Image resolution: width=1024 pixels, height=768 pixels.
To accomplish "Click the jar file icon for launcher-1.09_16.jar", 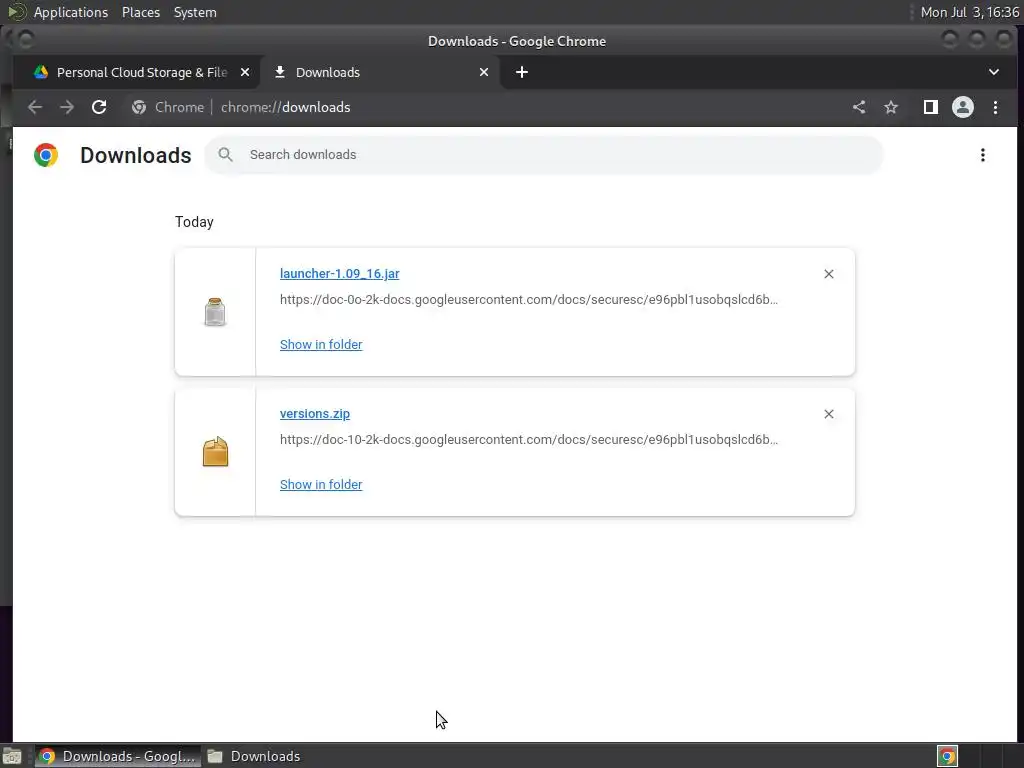I will 215,312.
